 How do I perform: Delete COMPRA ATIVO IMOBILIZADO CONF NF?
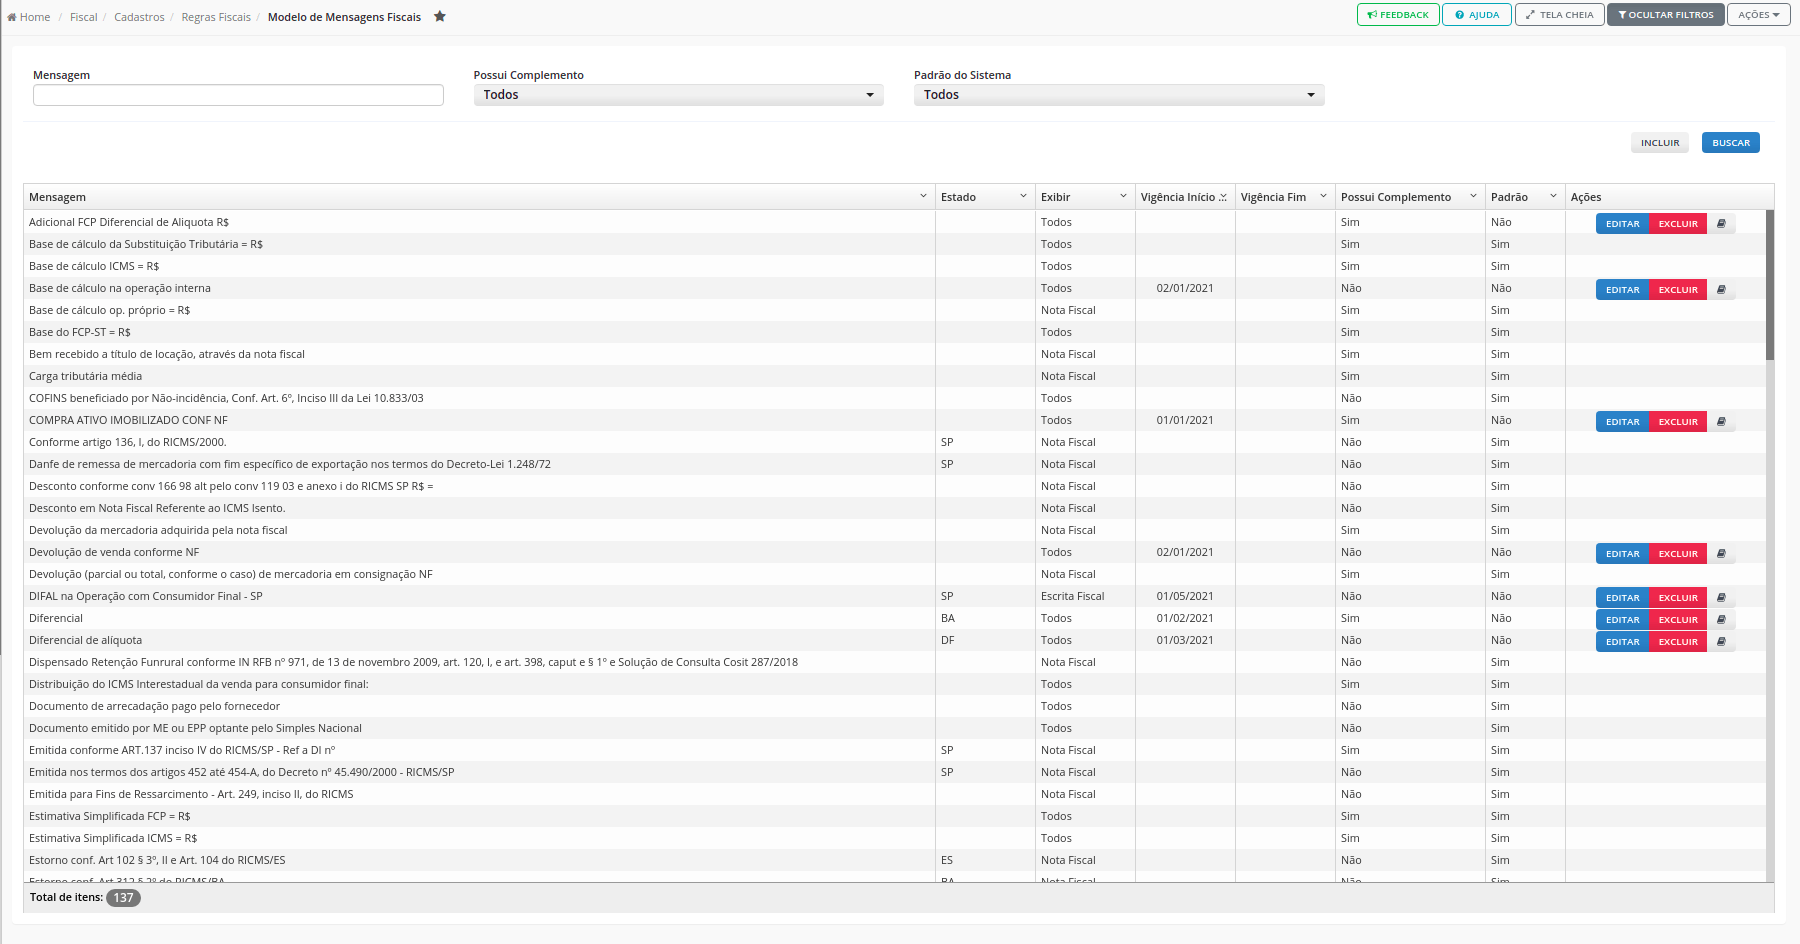(x=1678, y=422)
